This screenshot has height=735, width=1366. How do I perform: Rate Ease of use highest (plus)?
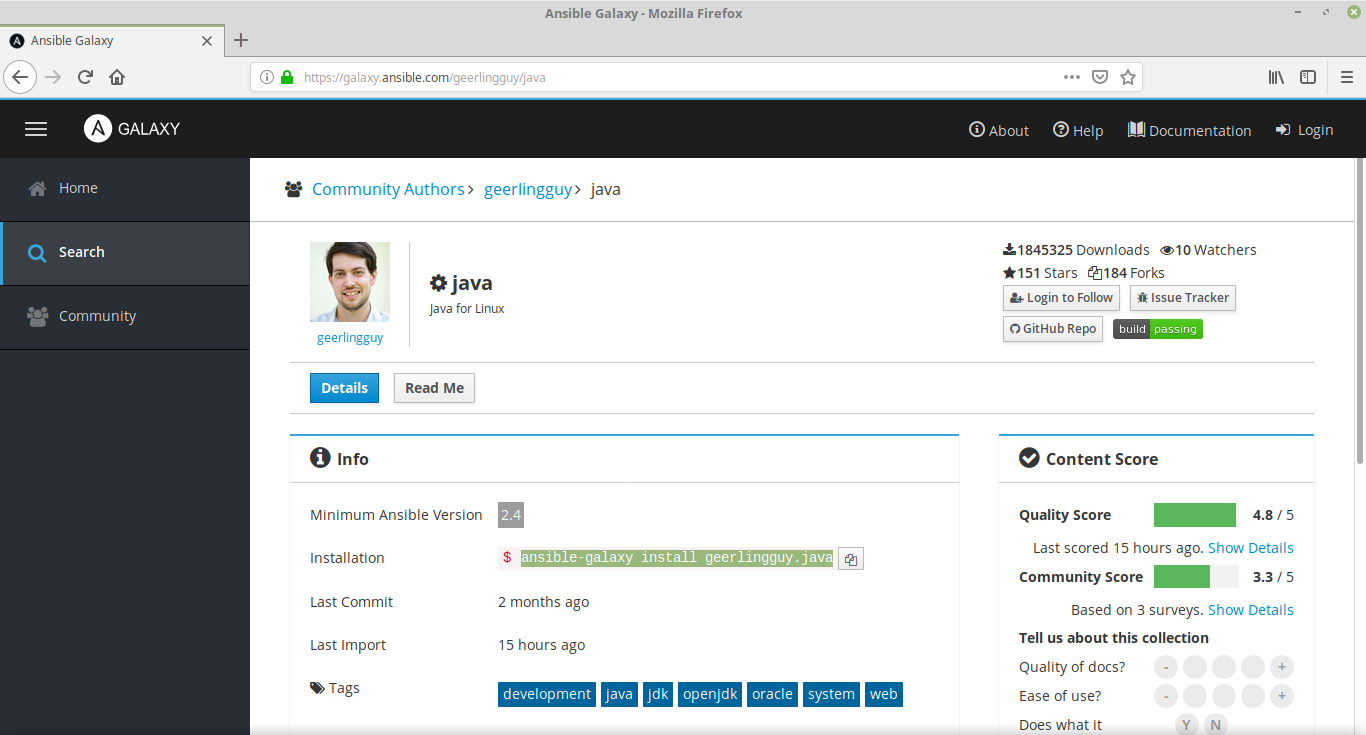point(1282,696)
